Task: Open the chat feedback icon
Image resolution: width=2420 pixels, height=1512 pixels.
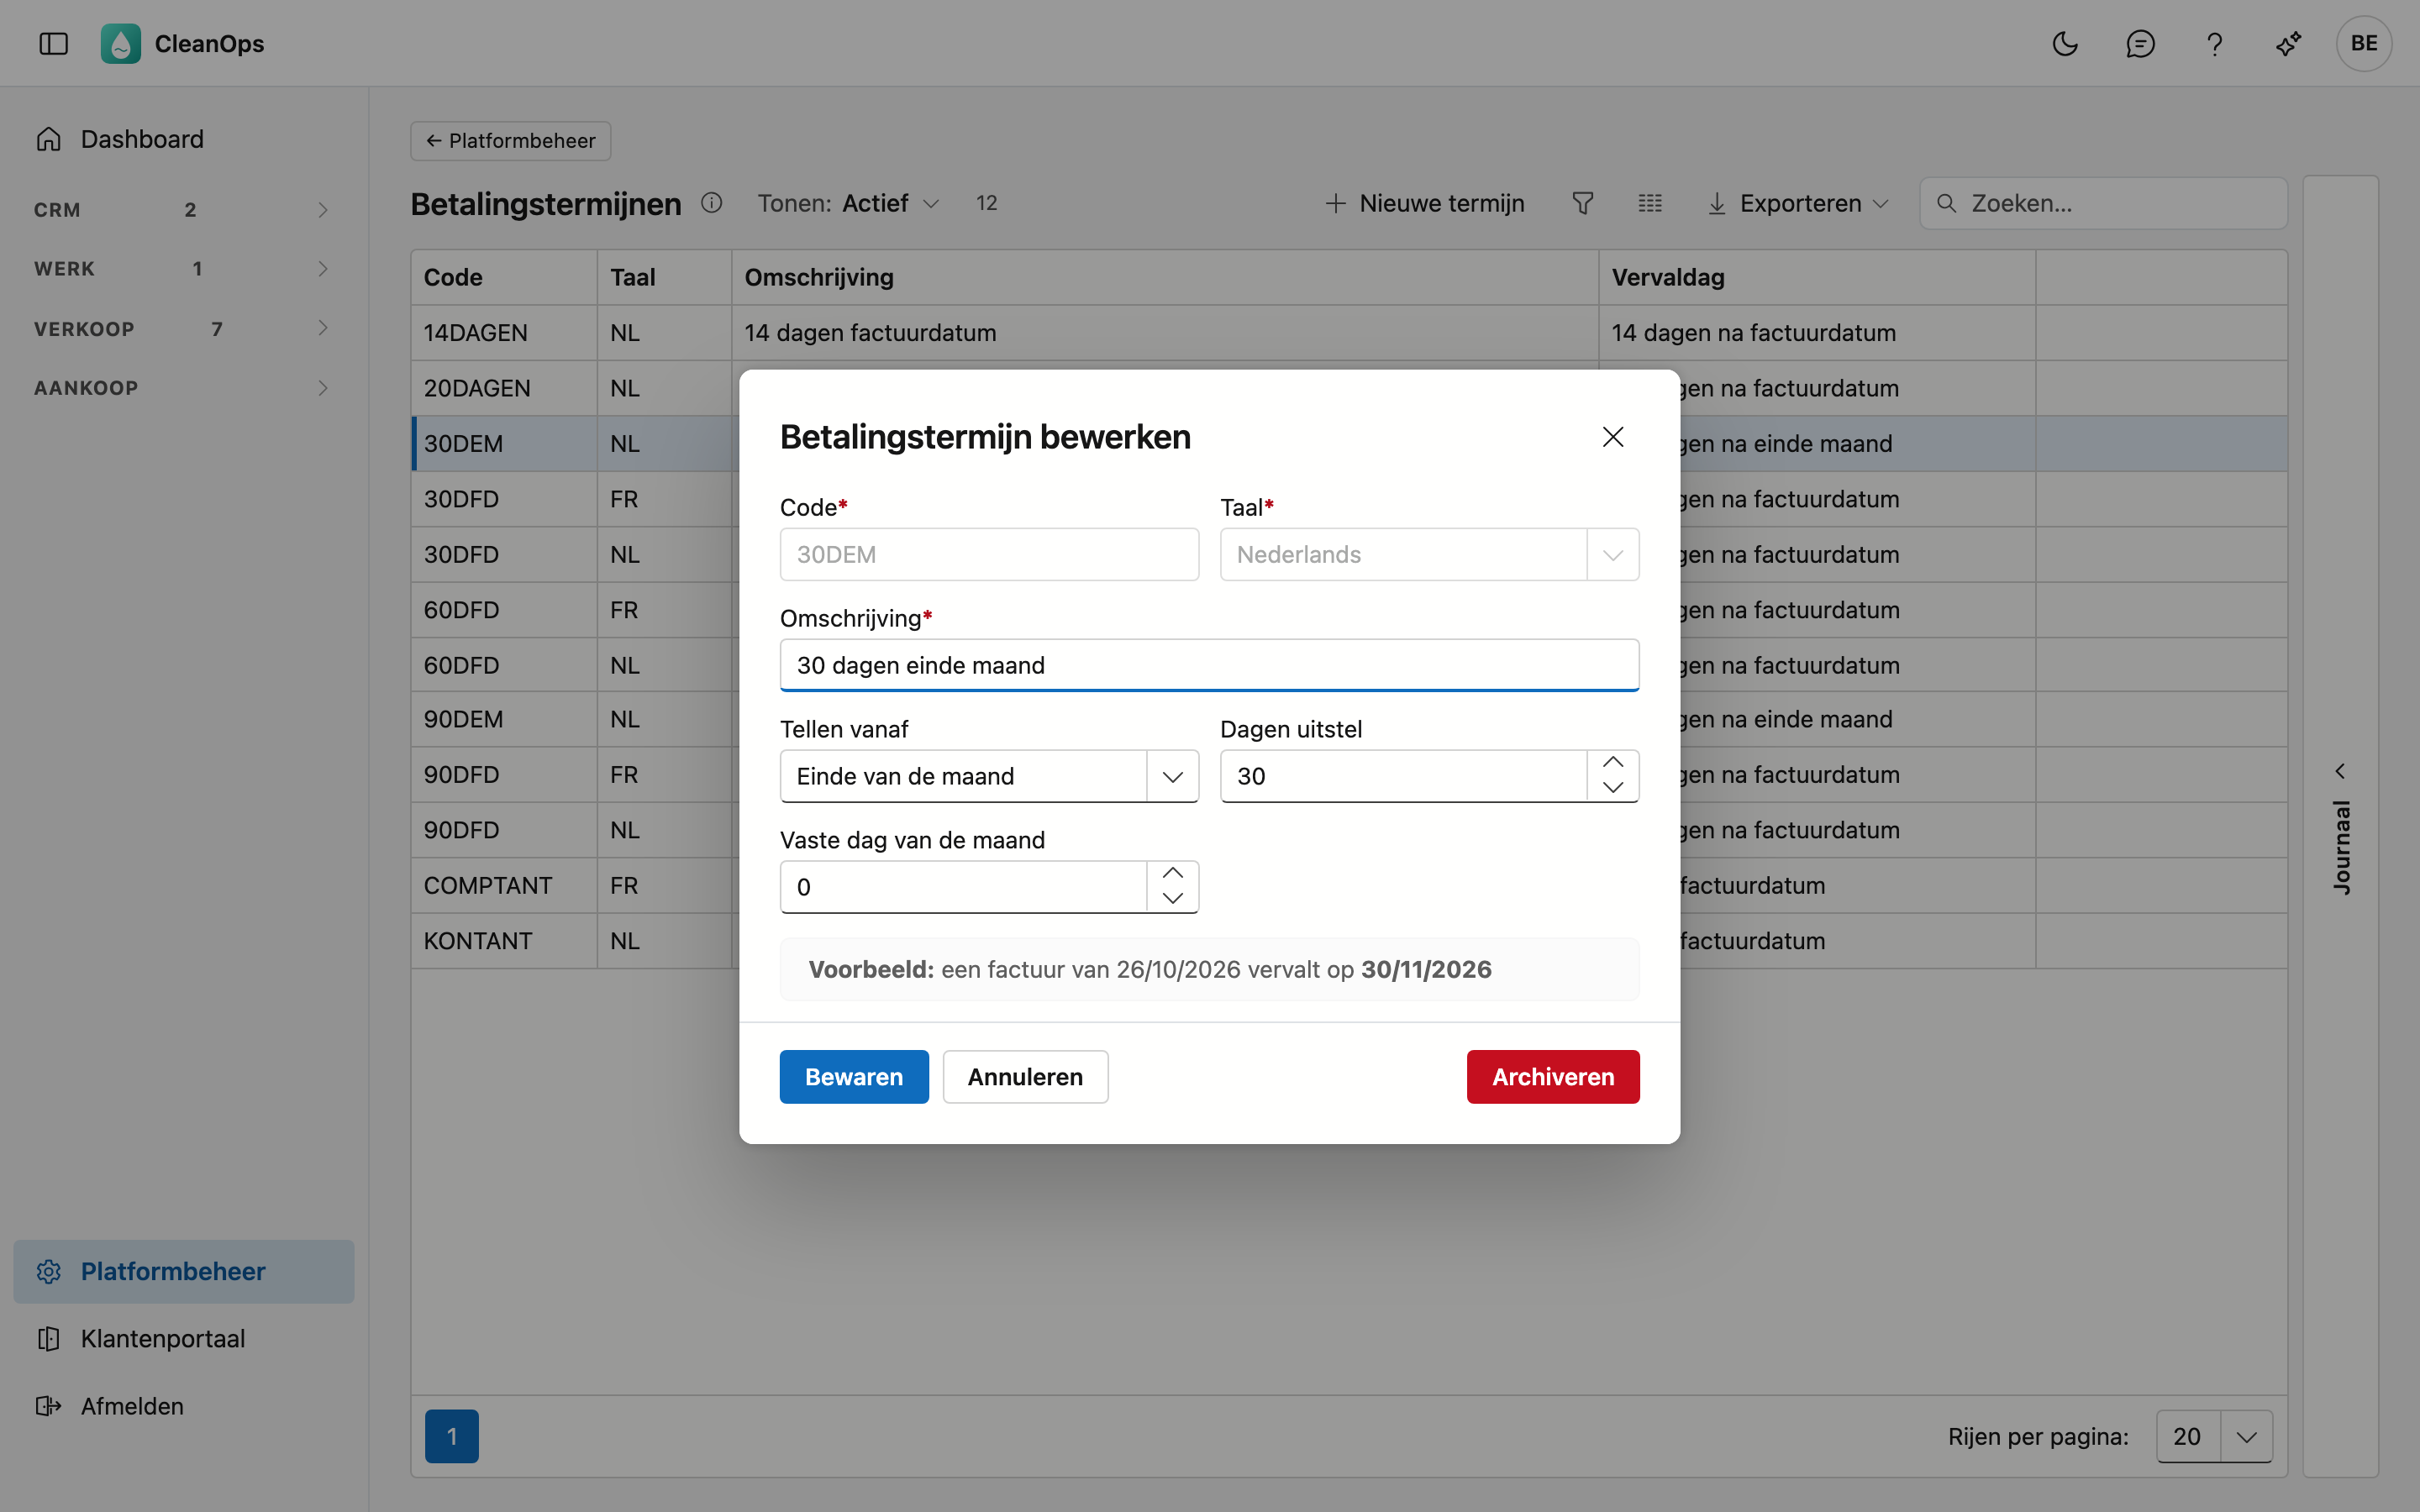Action: coord(2140,43)
